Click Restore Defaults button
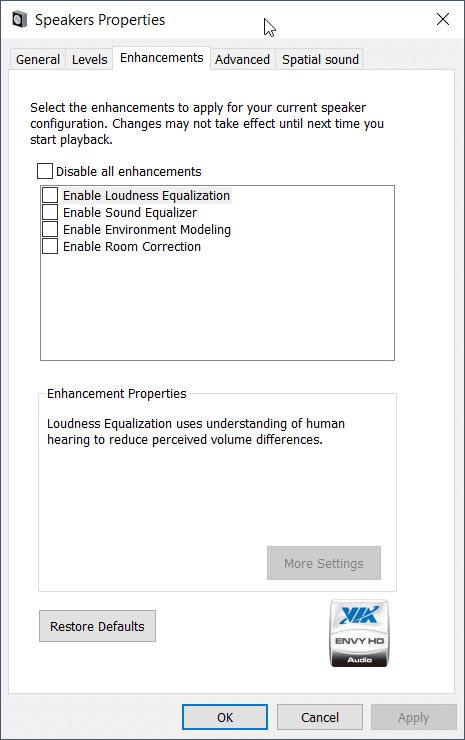This screenshot has height=740, width=465. [97, 626]
